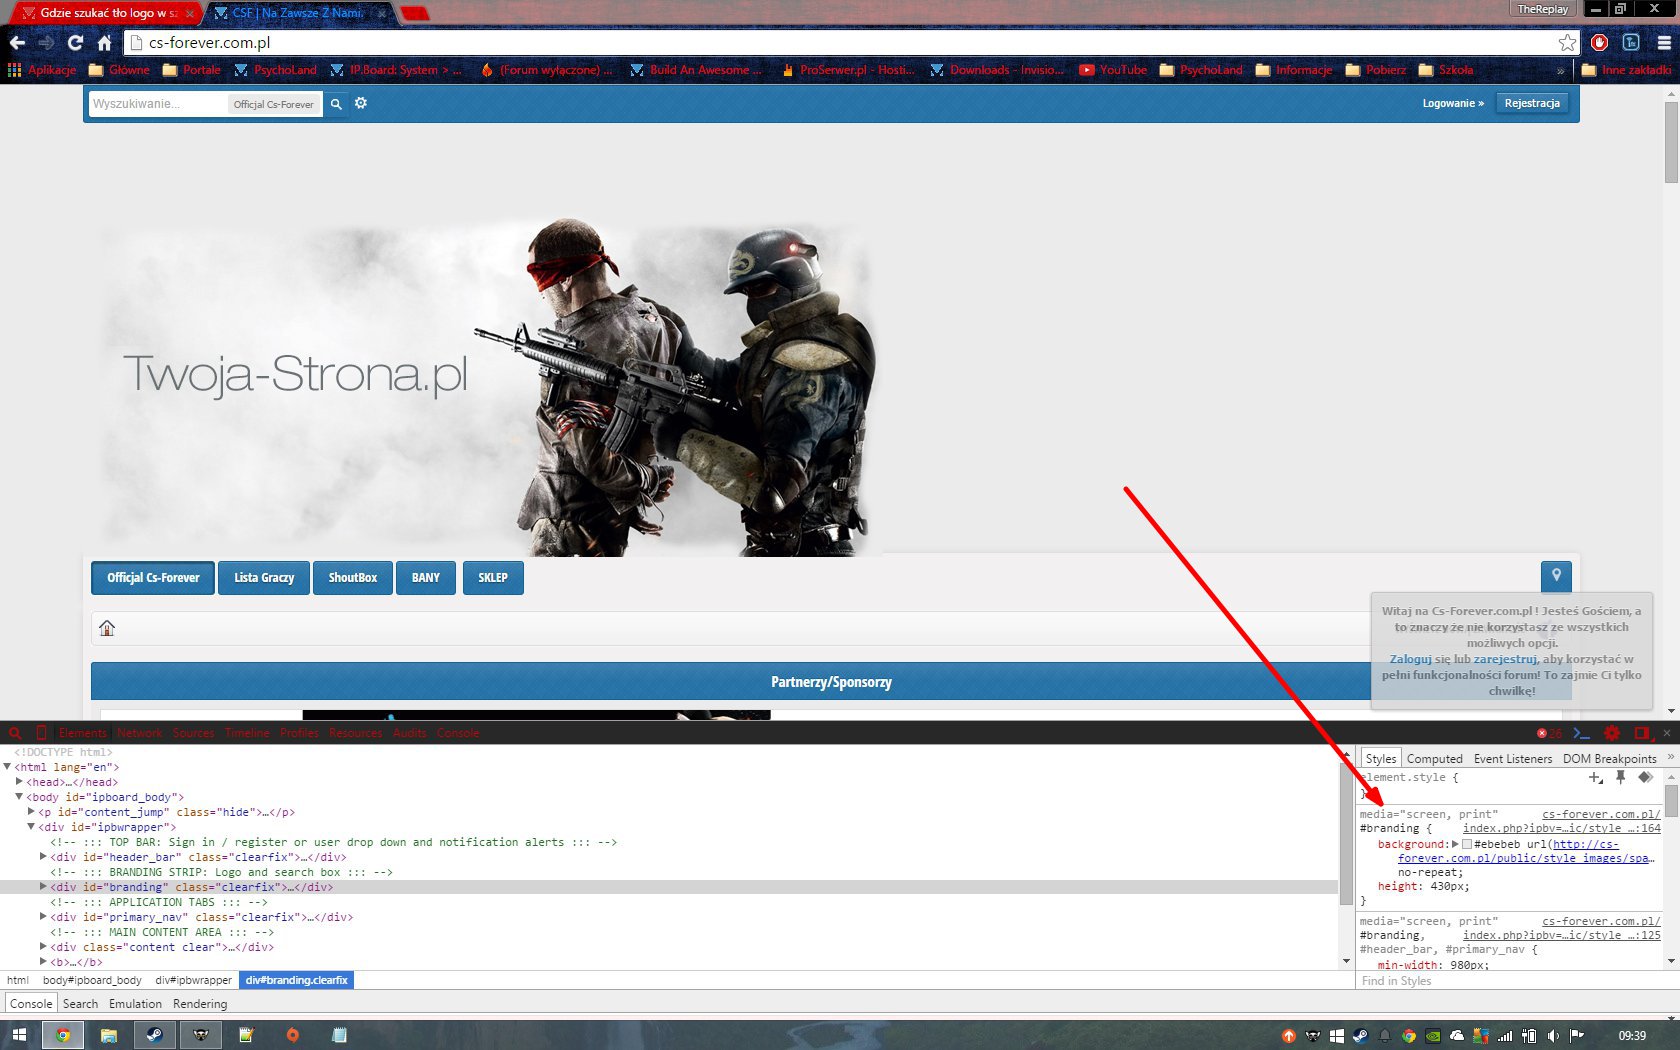Screen dimensions: 1680x1050
Task: Change DevTools dock side icon
Action: [1641, 733]
